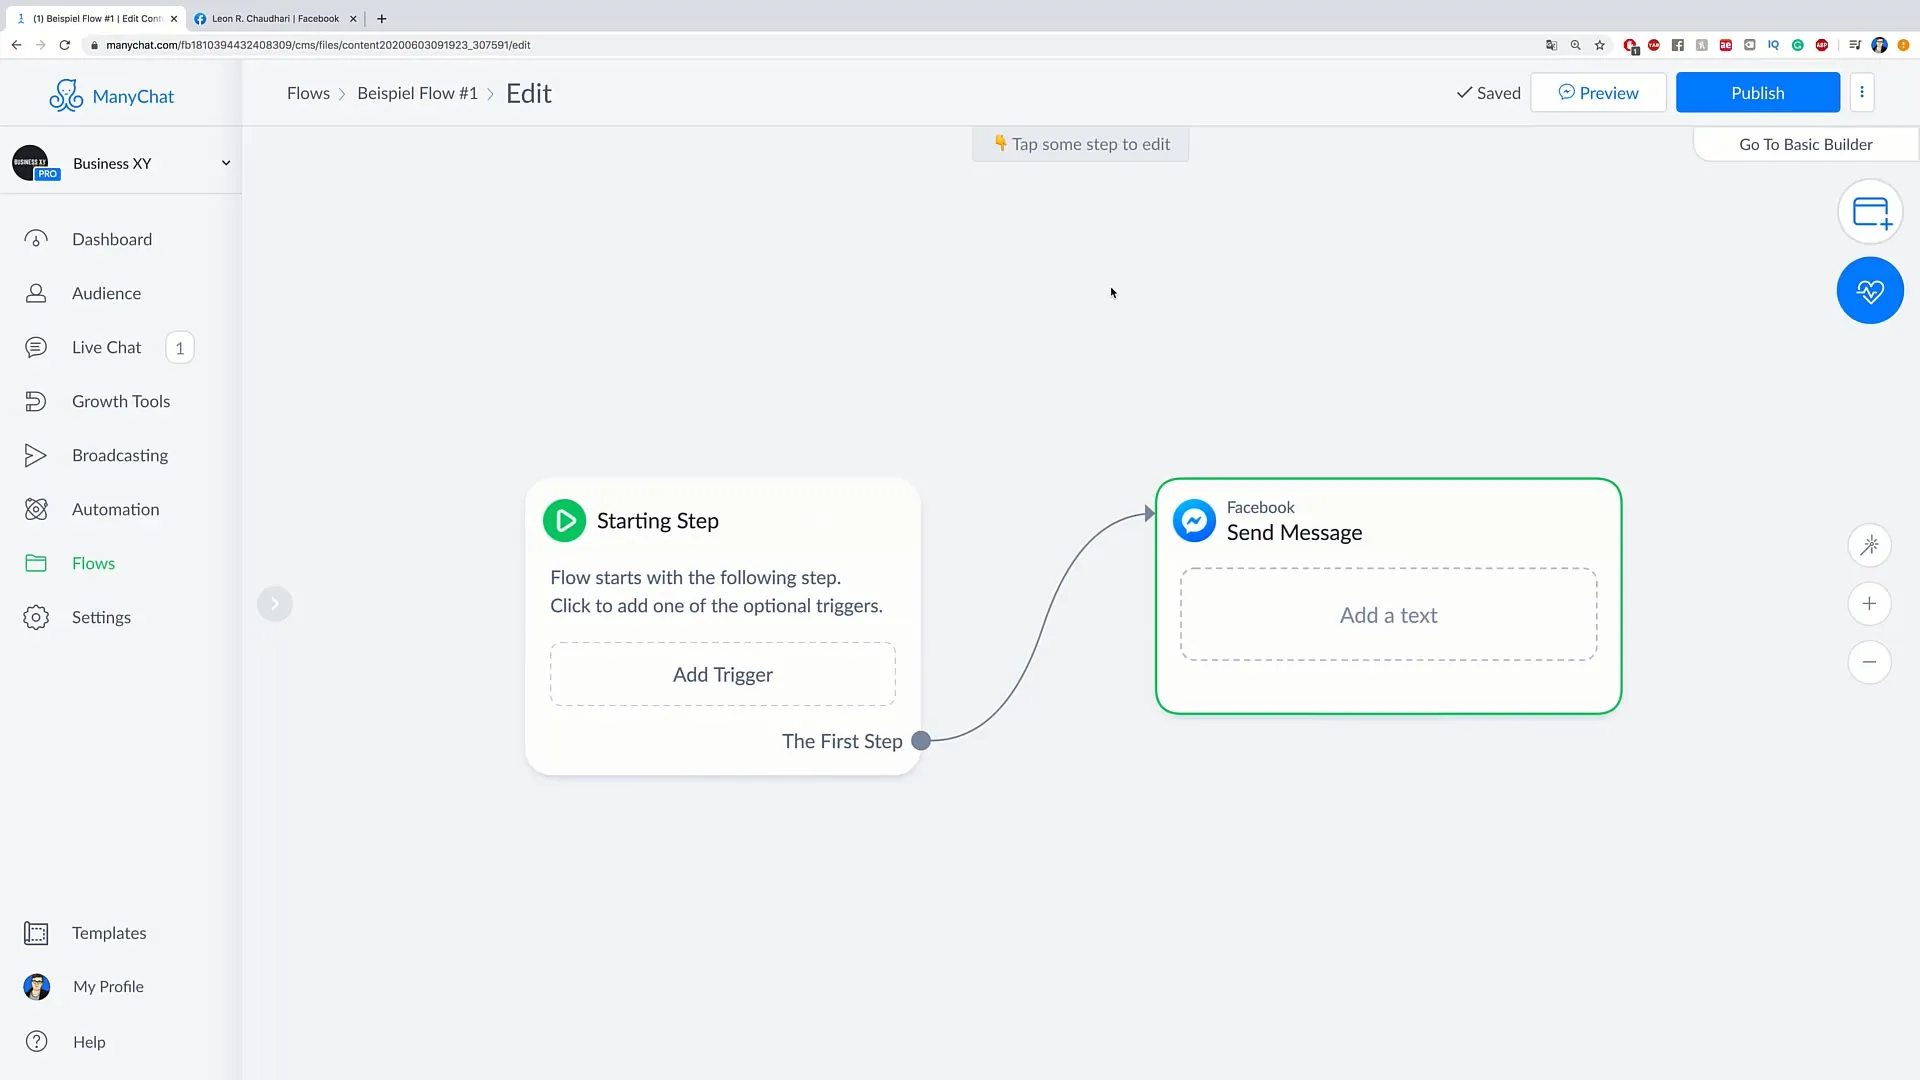The image size is (1920, 1080).
Task: Expand the sidebar collapsed panel arrow
Action: (273, 603)
